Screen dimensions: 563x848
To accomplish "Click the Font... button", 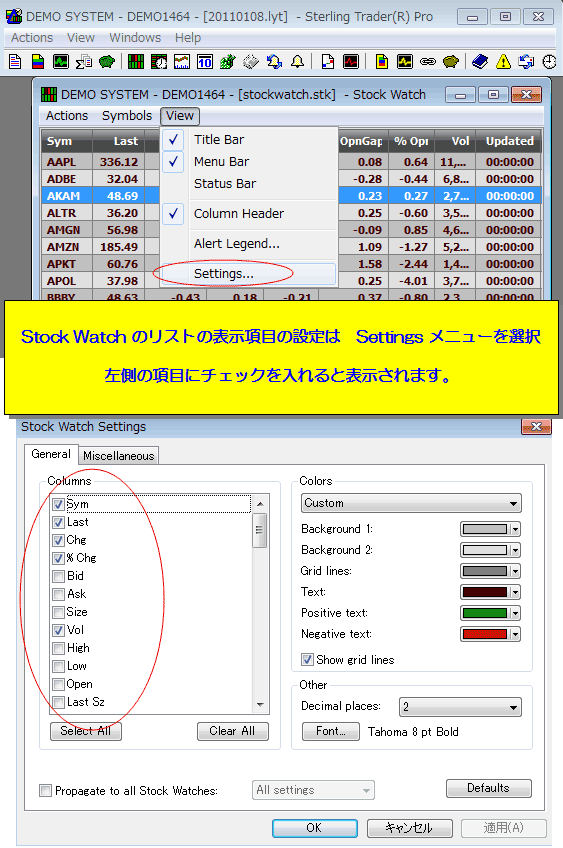I will (x=330, y=731).
